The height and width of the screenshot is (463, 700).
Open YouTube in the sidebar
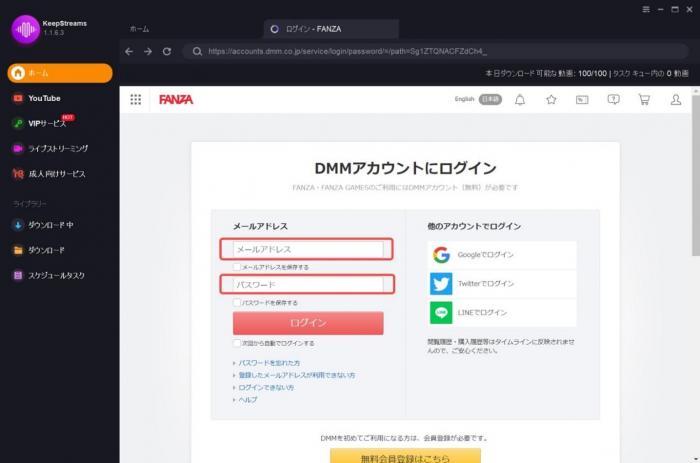(44, 98)
